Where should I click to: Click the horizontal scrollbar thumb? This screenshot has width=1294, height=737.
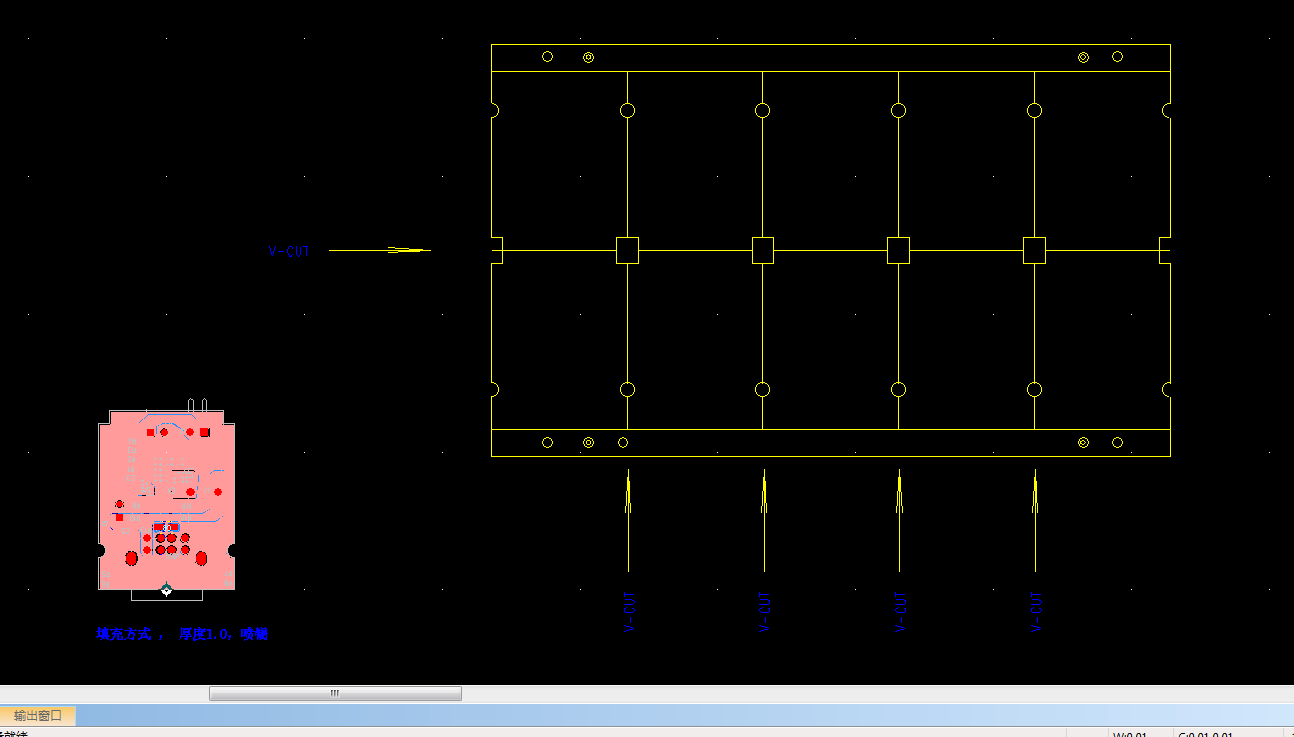(x=335, y=693)
